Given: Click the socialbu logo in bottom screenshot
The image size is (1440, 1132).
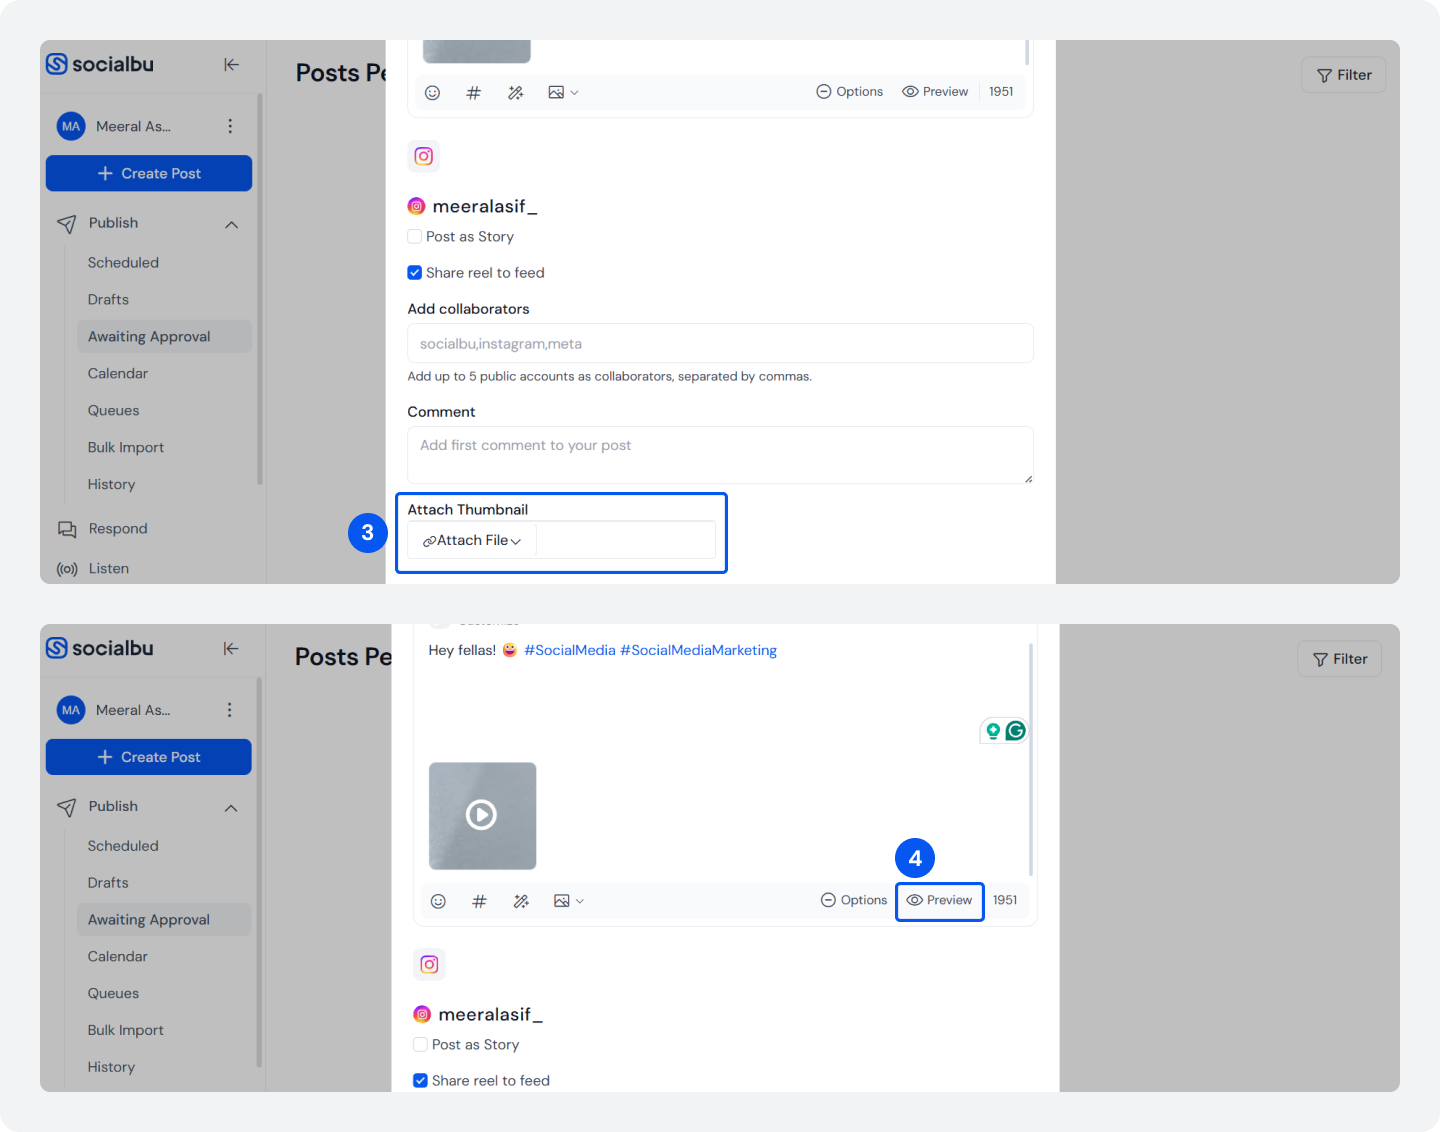Looking at the screenshot, I should point(100,648).
